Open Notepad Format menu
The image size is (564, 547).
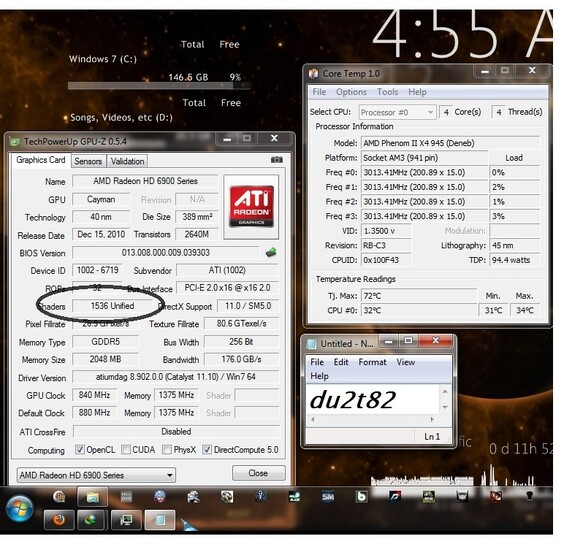click(372, 362)
